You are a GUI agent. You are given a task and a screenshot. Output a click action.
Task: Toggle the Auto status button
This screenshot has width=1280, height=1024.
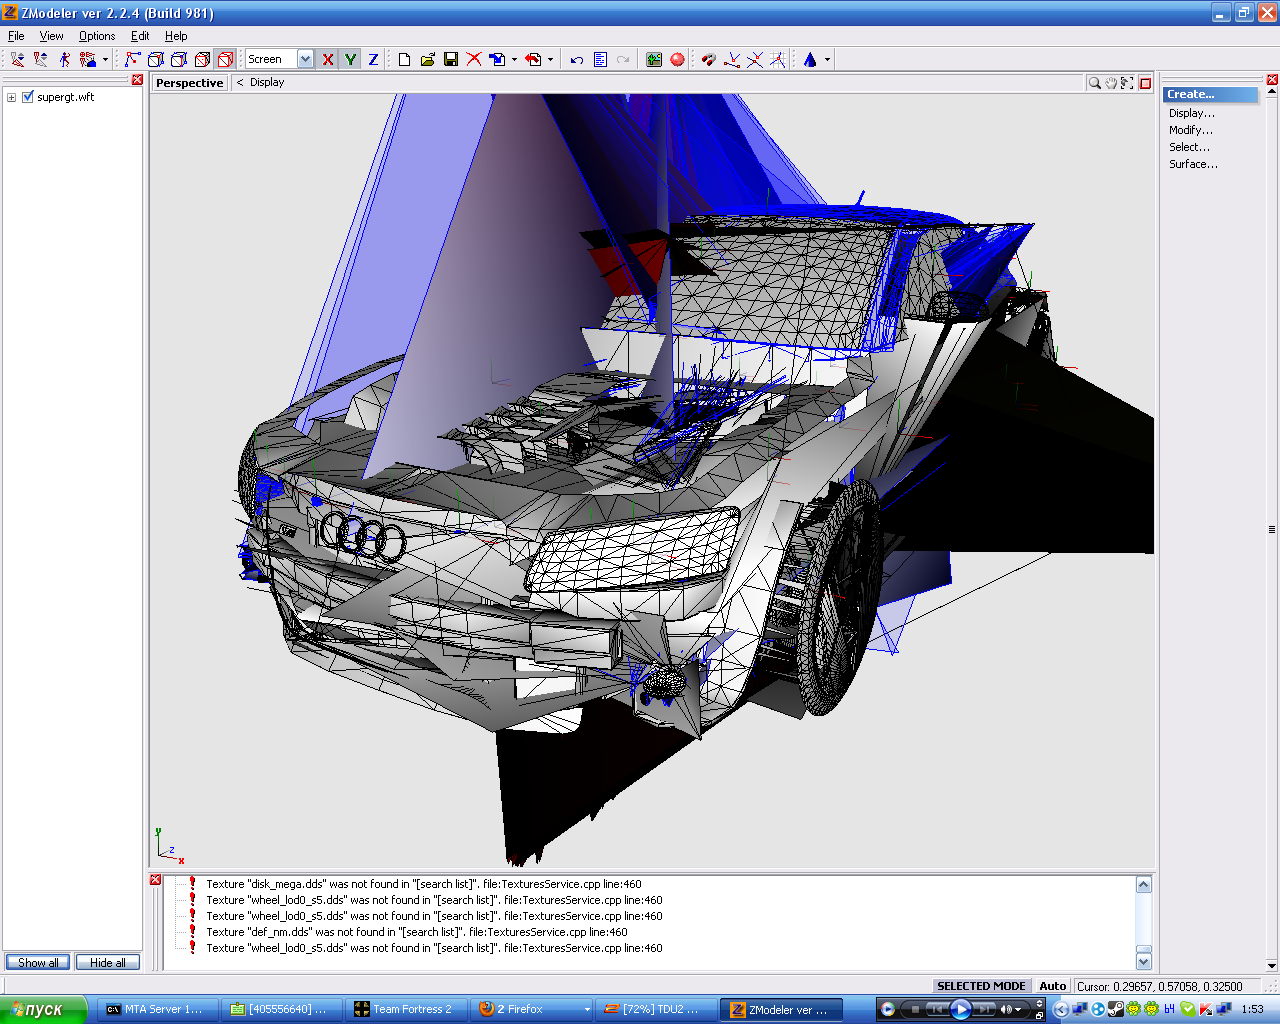pyautogui.click(x=1052, y=986)
